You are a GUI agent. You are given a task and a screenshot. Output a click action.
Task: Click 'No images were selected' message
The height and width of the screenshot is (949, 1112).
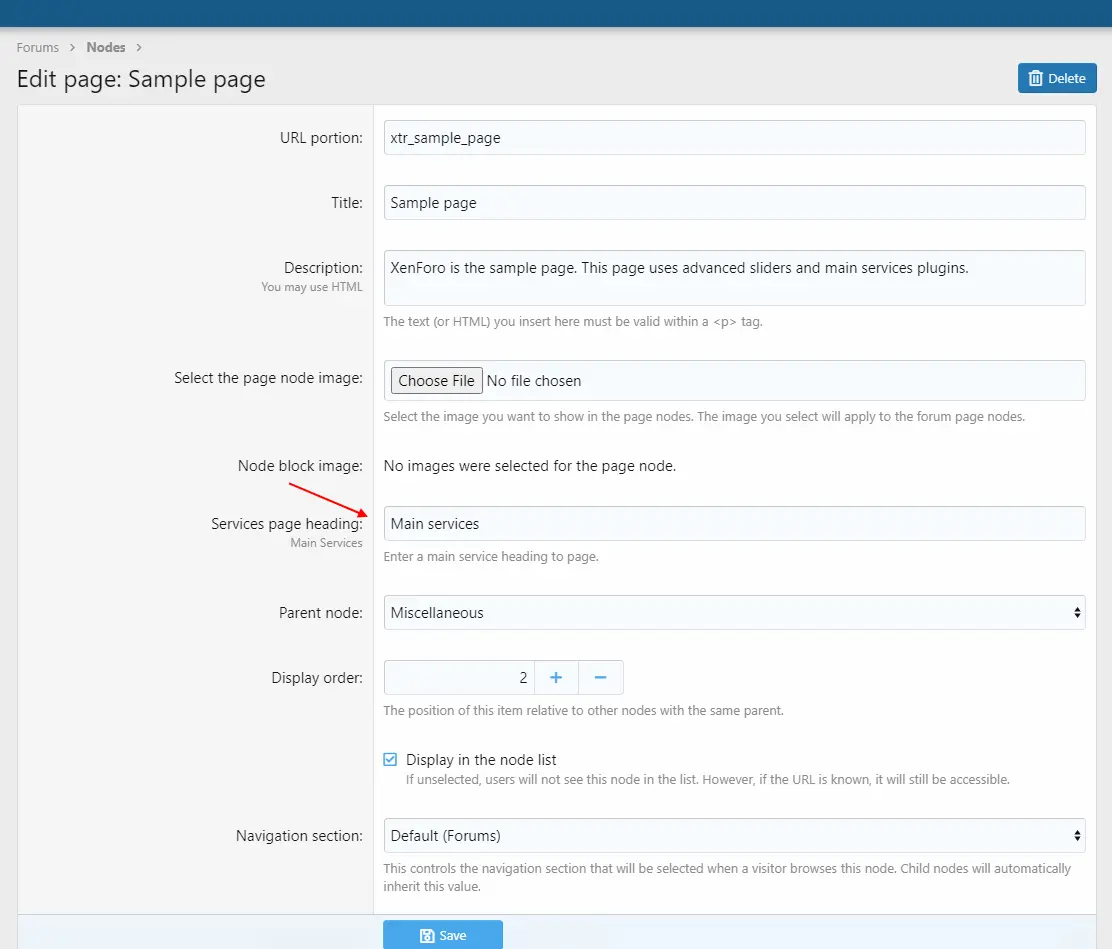point(530,466)
